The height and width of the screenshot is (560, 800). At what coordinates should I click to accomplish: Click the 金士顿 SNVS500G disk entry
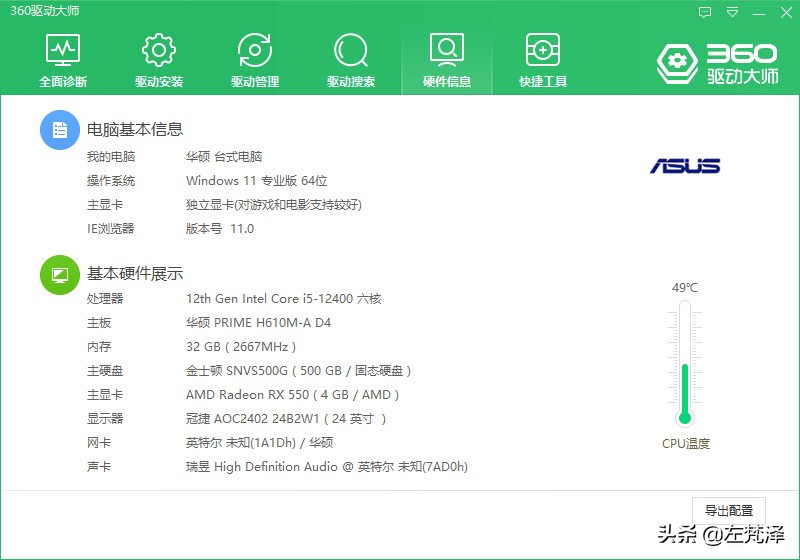click(298, 371)
